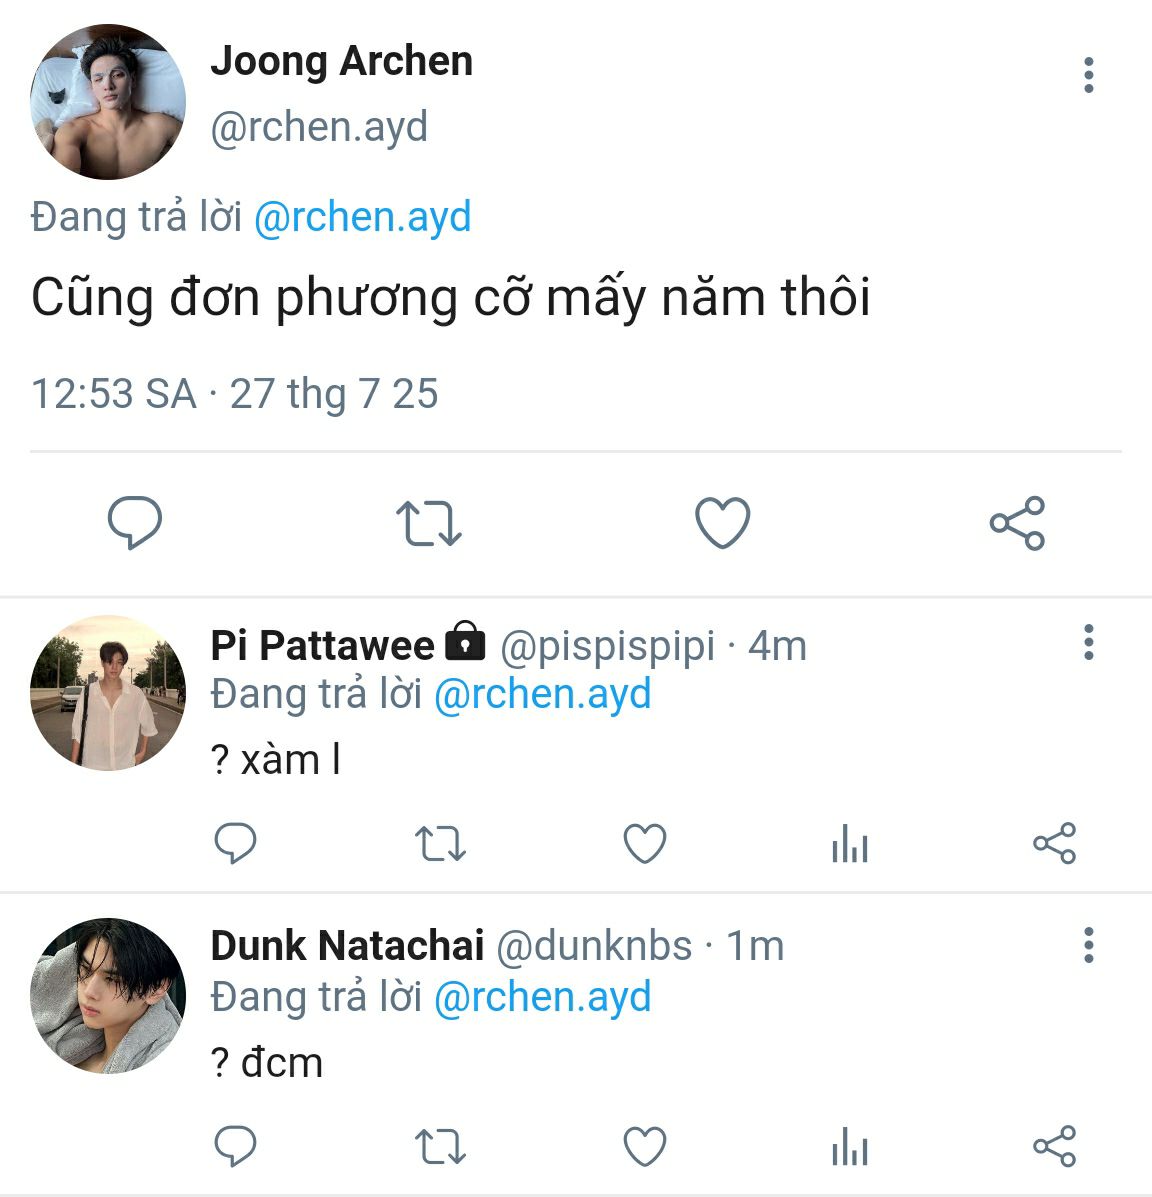The width and height of the screenshot is (1152, 1197).
Task: Like Pi Pattawee's reply
Action: point(645,844)
